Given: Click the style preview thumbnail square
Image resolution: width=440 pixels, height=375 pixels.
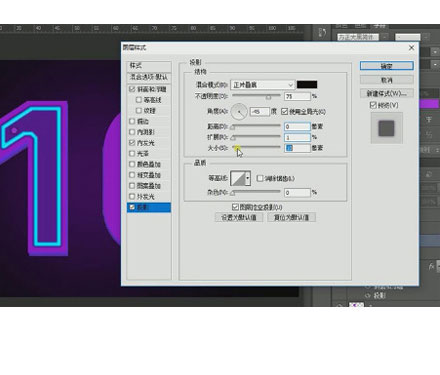Looking at the screenshot, I should 387,128.
